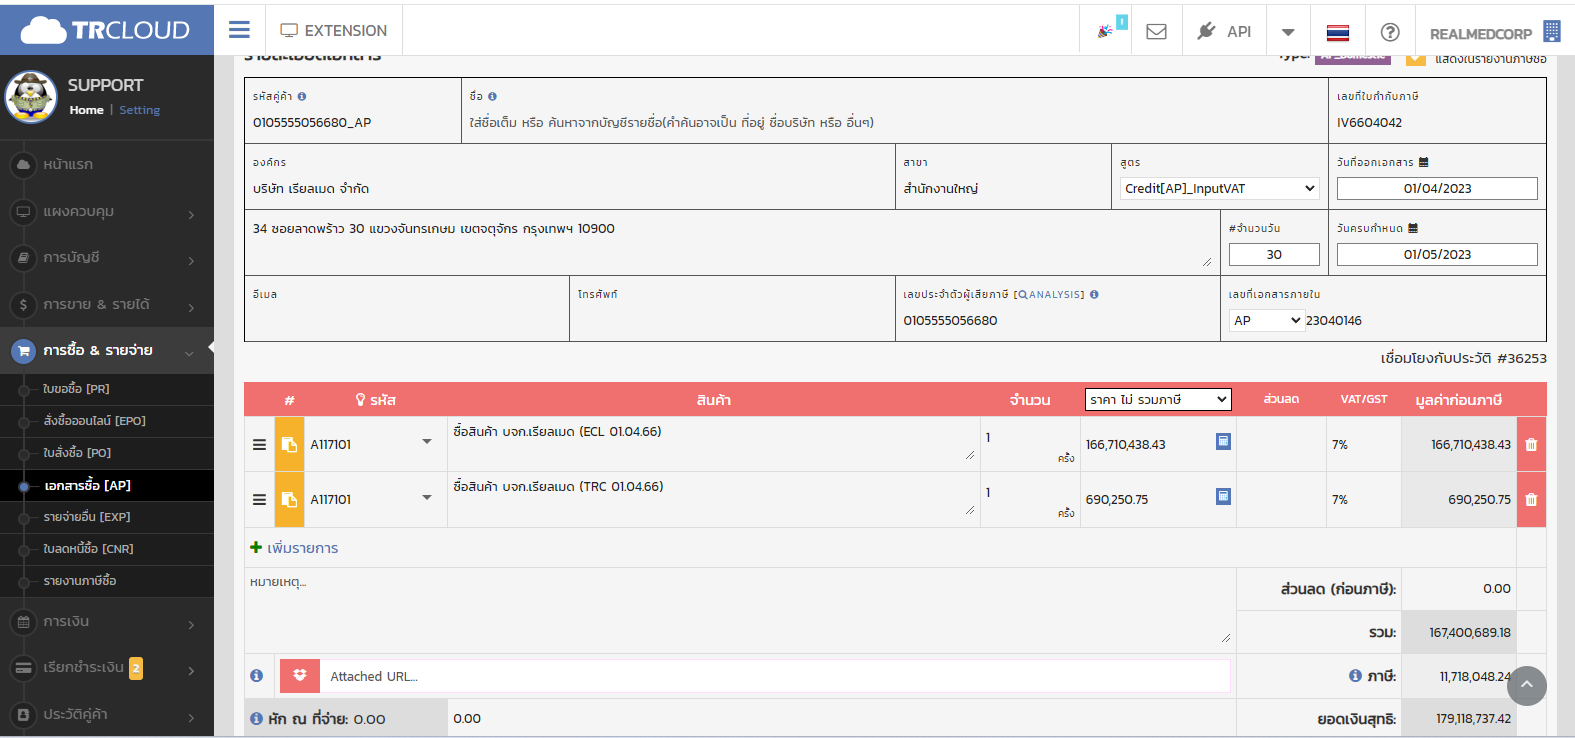Open the Credit[AP]_InputVAT formula dropdown
The width and height of the screenshot is (1575, 738).
pyautogui.click(x=1219, y=188)
